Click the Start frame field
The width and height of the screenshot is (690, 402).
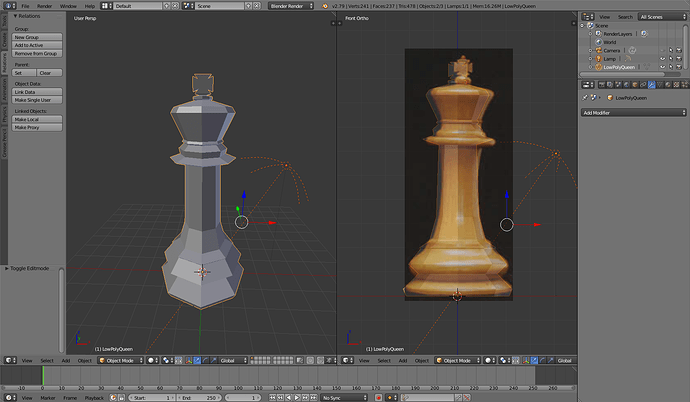pos(152,398)
